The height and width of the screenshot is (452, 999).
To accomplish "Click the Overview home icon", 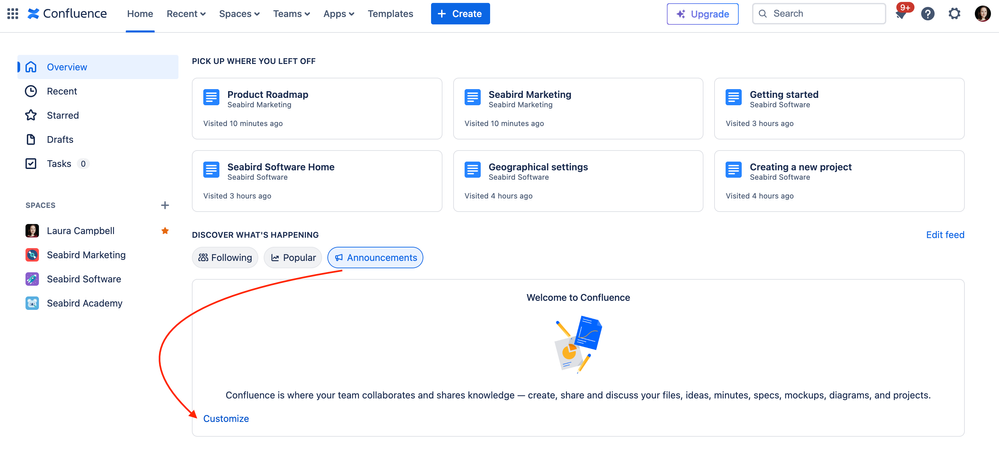I will [31, 67].
